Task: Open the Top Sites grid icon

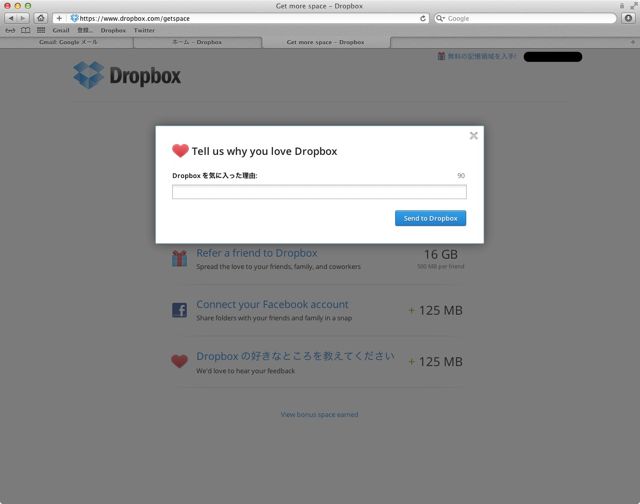Action: pos(41,30)
